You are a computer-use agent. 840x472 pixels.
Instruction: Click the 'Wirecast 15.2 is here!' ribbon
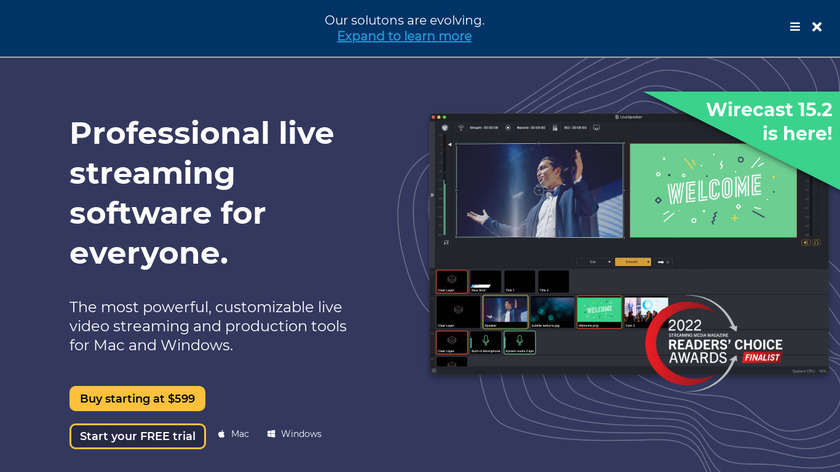[768, 121]
